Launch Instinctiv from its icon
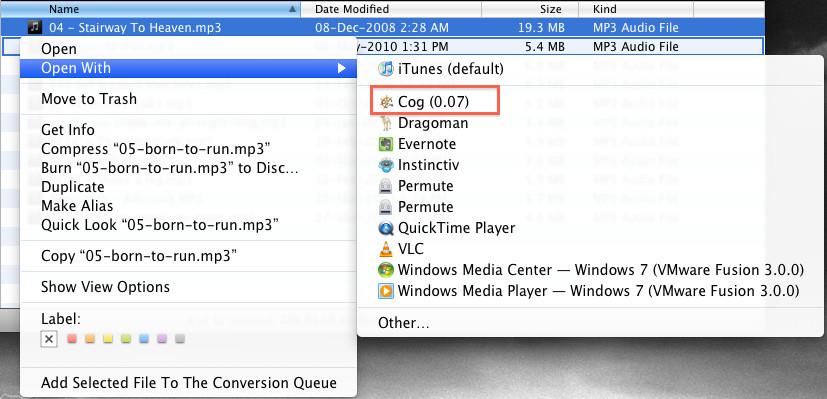The image size is (827, 399). (x=386, y=165)
